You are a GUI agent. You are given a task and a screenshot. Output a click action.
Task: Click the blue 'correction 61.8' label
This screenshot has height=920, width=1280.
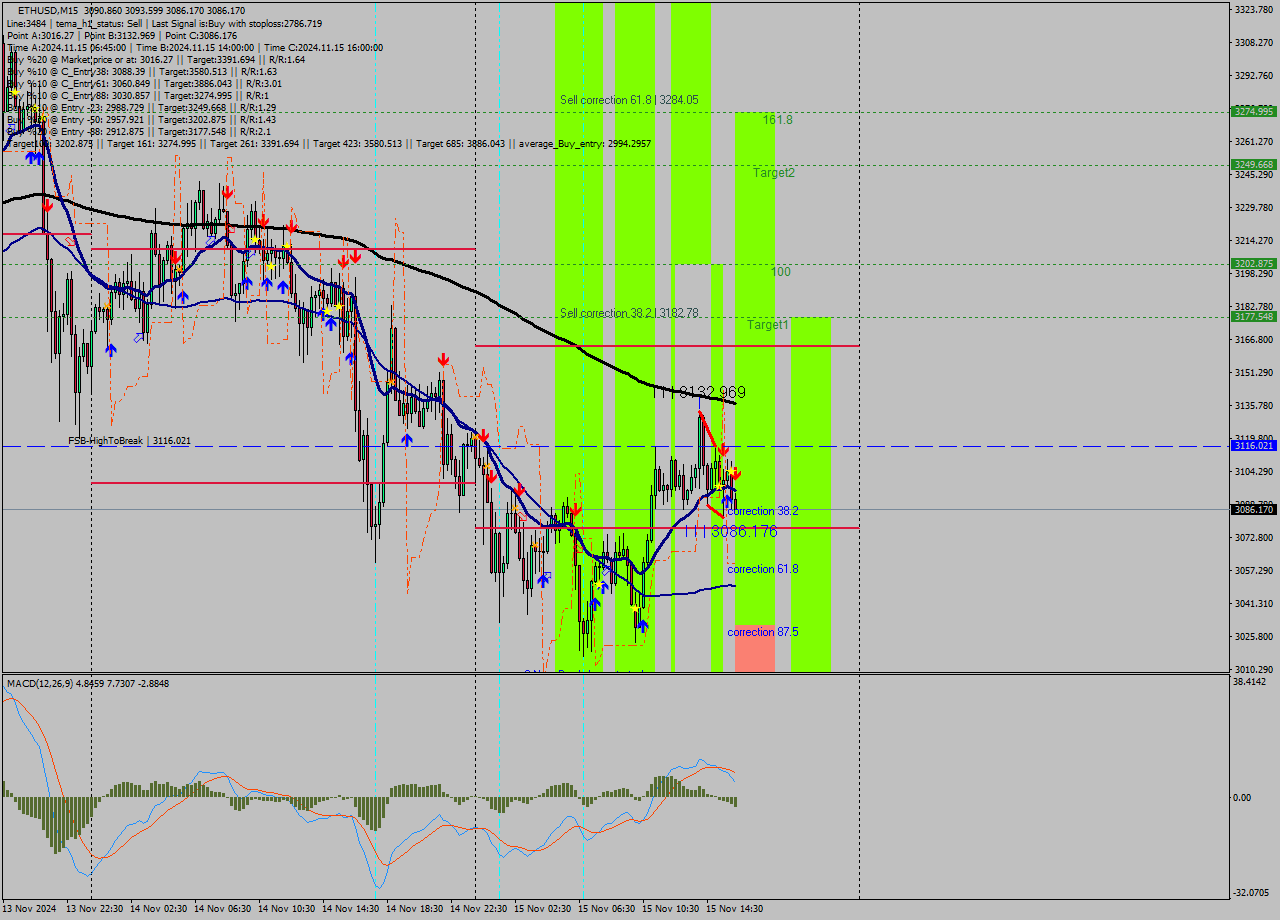pos(763,569)
